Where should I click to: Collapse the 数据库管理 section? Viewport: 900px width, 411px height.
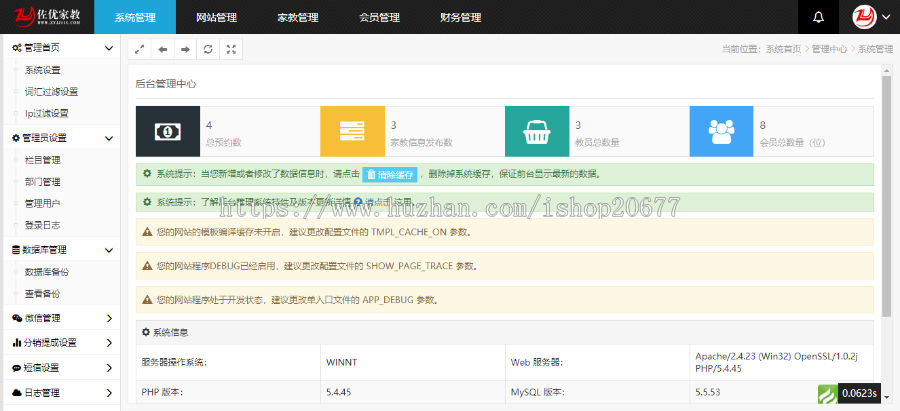60,250
